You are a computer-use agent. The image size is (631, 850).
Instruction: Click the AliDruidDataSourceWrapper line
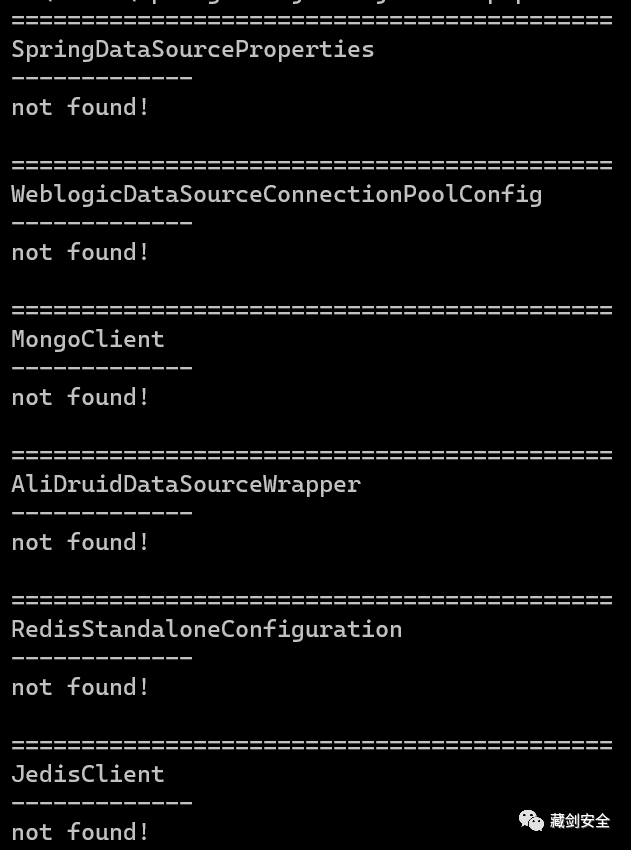click(x=185, y=484)
